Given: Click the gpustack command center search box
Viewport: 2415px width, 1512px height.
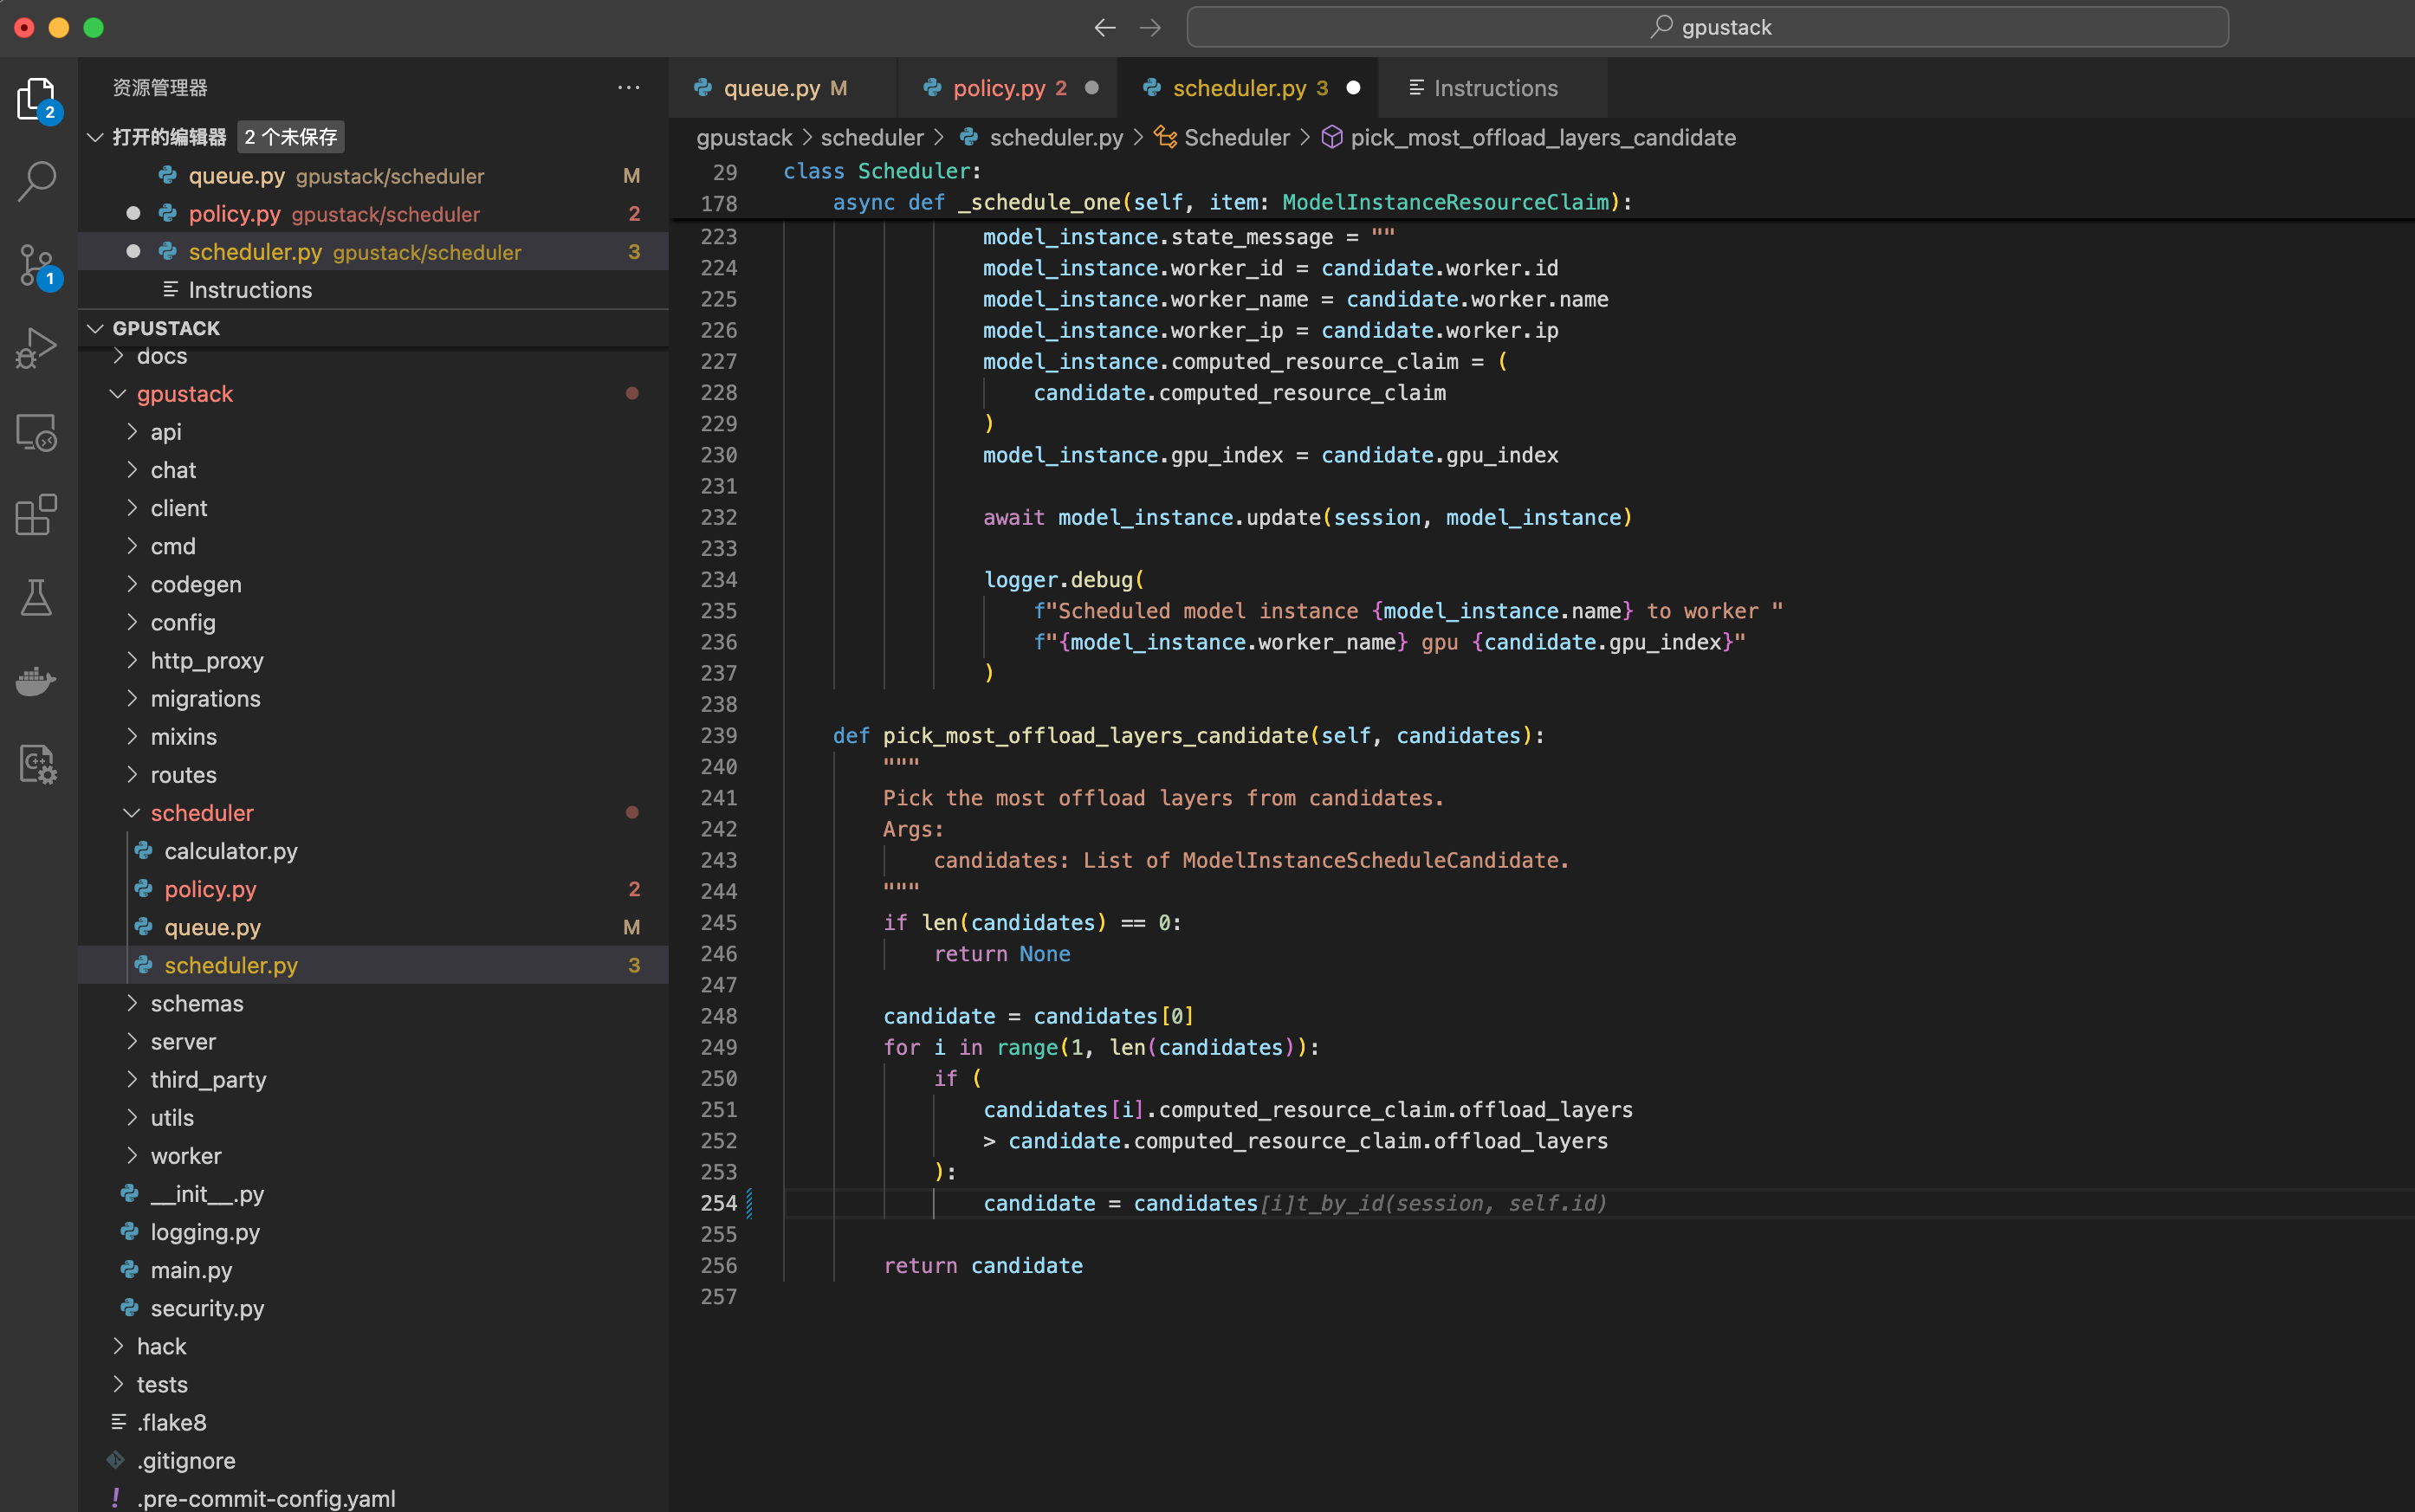Looking at the screenshot, I should click(x=1706, y=27).
